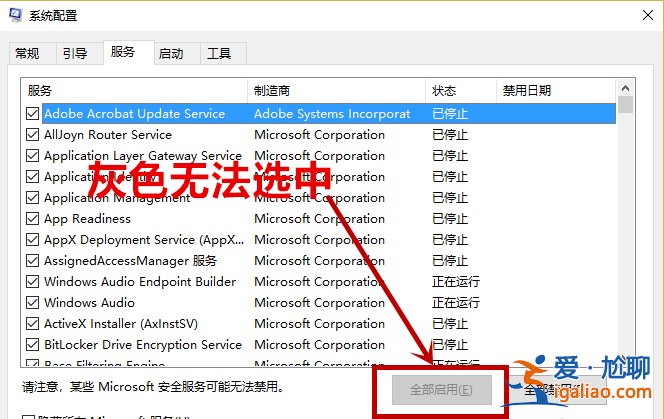The image size is (664, 419).
Task: Click the System Configuration title bar icon
Action: [16, 15]
